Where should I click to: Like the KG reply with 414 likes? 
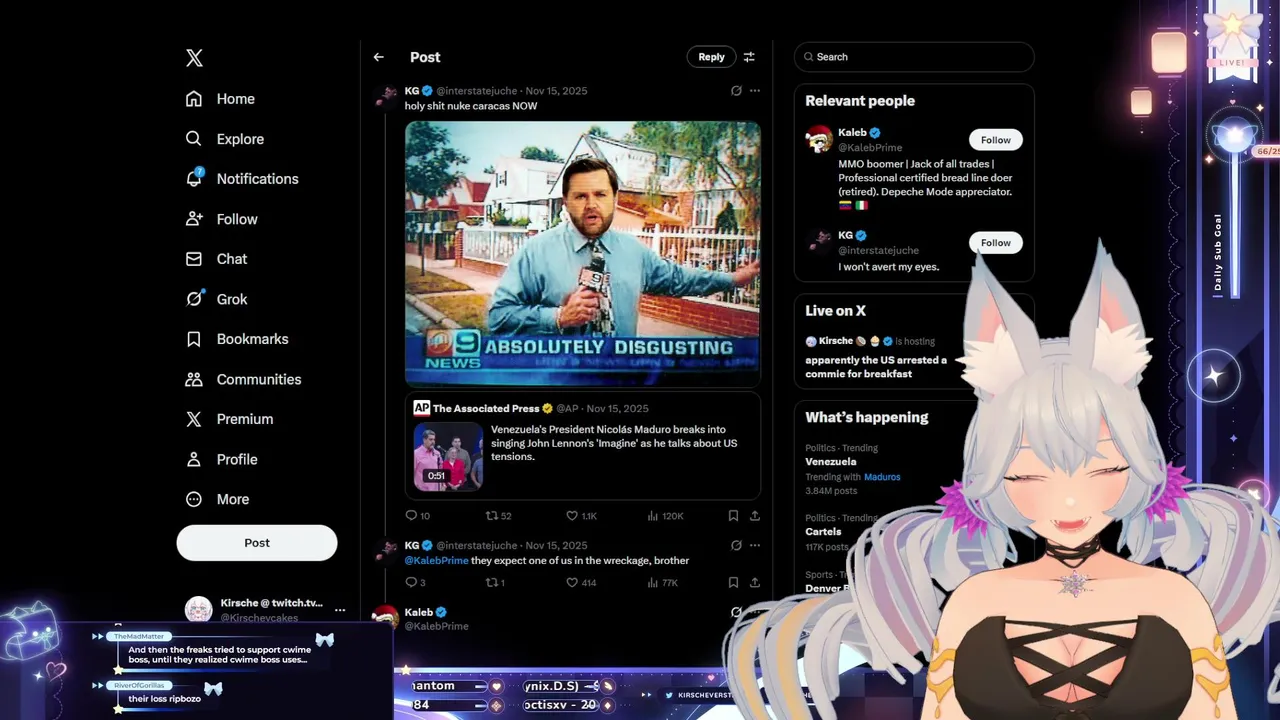click(x=581, y=583)
